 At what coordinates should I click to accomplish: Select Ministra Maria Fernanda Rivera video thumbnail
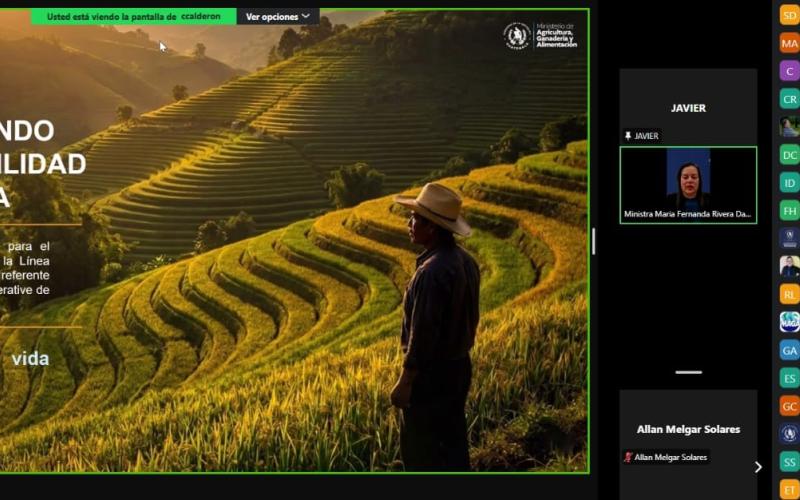pos(688,185)
